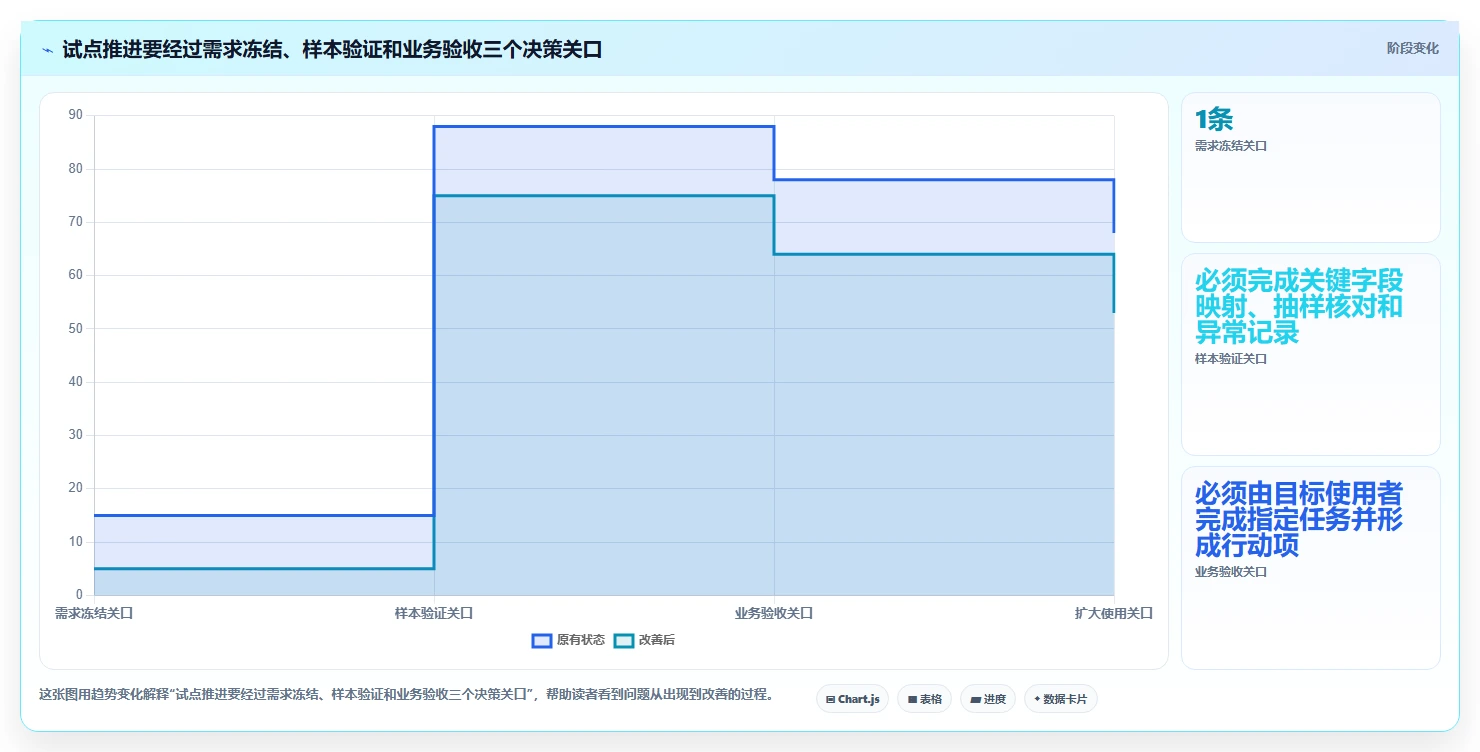Click x-axis label 需求冻结关口
Viewport: 1480px width, 752px height.
tap(94, 613)
